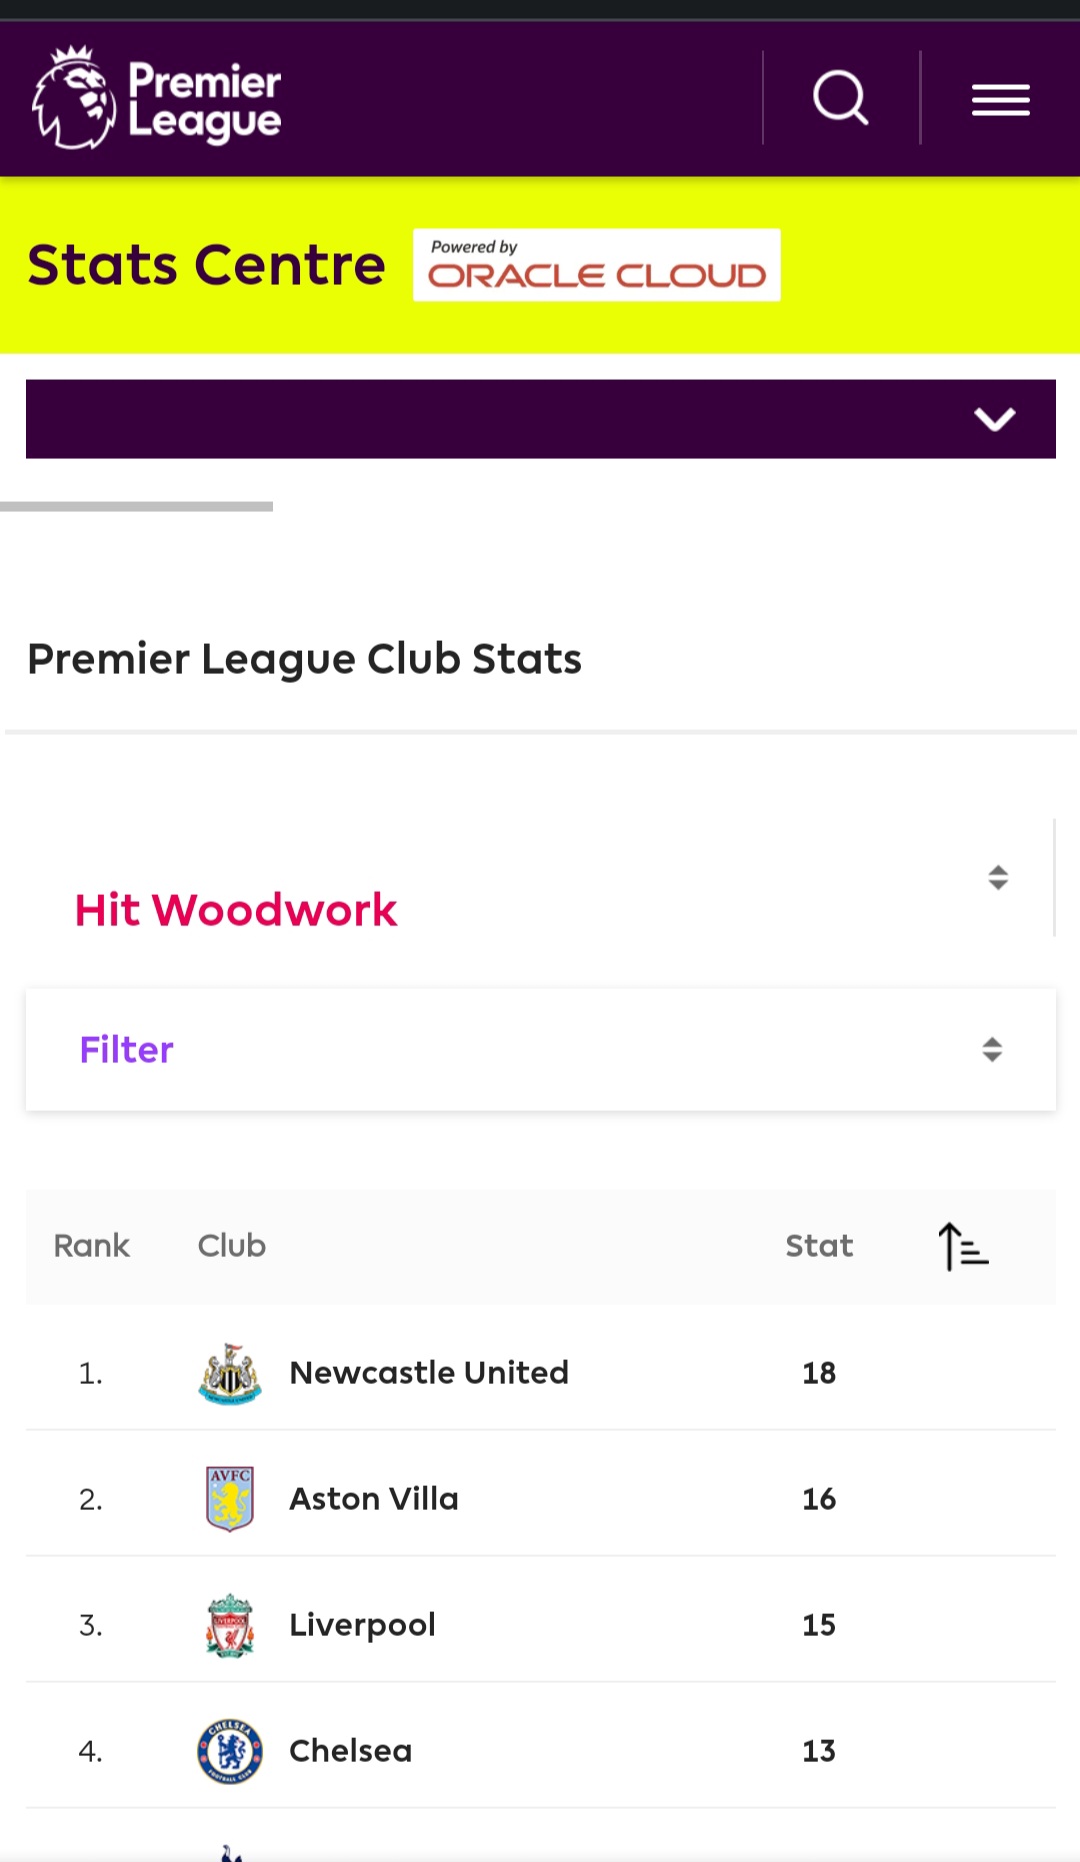Open the hamburger menu icon
The height and width of the screenshot is (1862, 1080).
click(1000, 100)
